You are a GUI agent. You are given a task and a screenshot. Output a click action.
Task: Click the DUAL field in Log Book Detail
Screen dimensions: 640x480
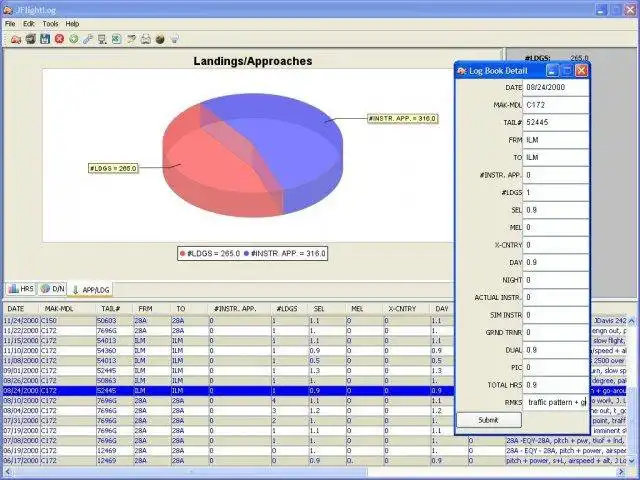pyautogui.click(x=556, y=350)
